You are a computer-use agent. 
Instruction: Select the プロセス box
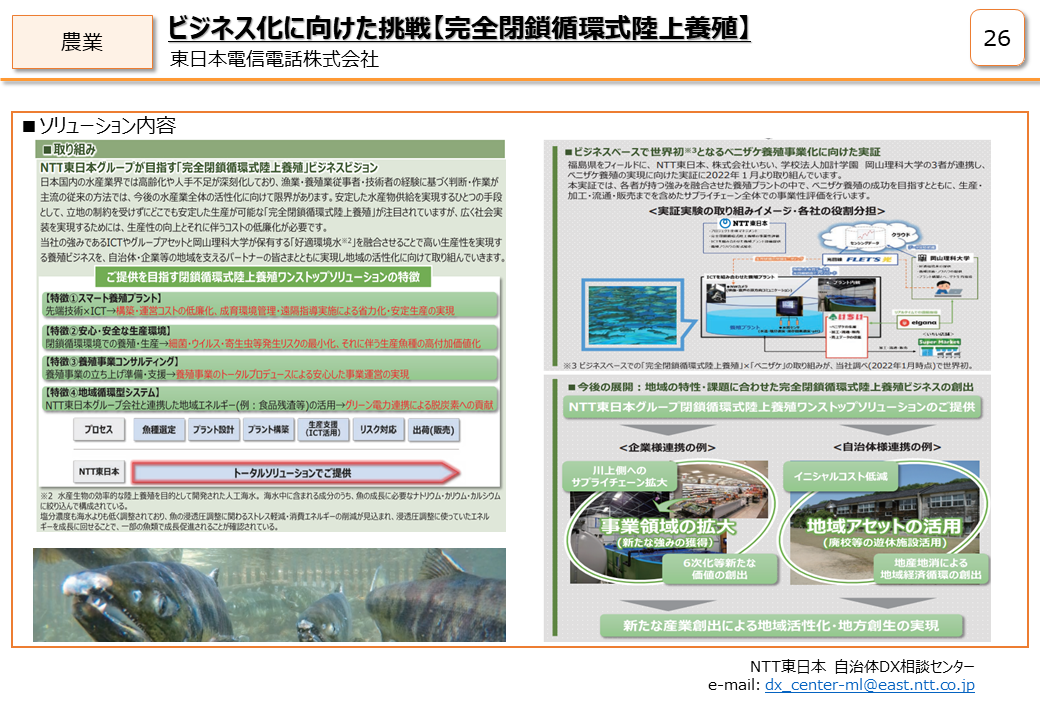98,430
